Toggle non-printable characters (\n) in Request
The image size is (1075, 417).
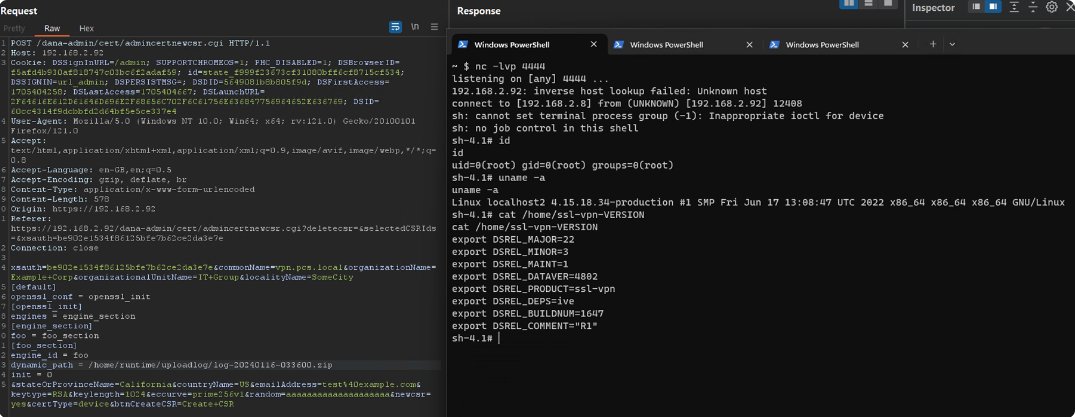point(415,27)
